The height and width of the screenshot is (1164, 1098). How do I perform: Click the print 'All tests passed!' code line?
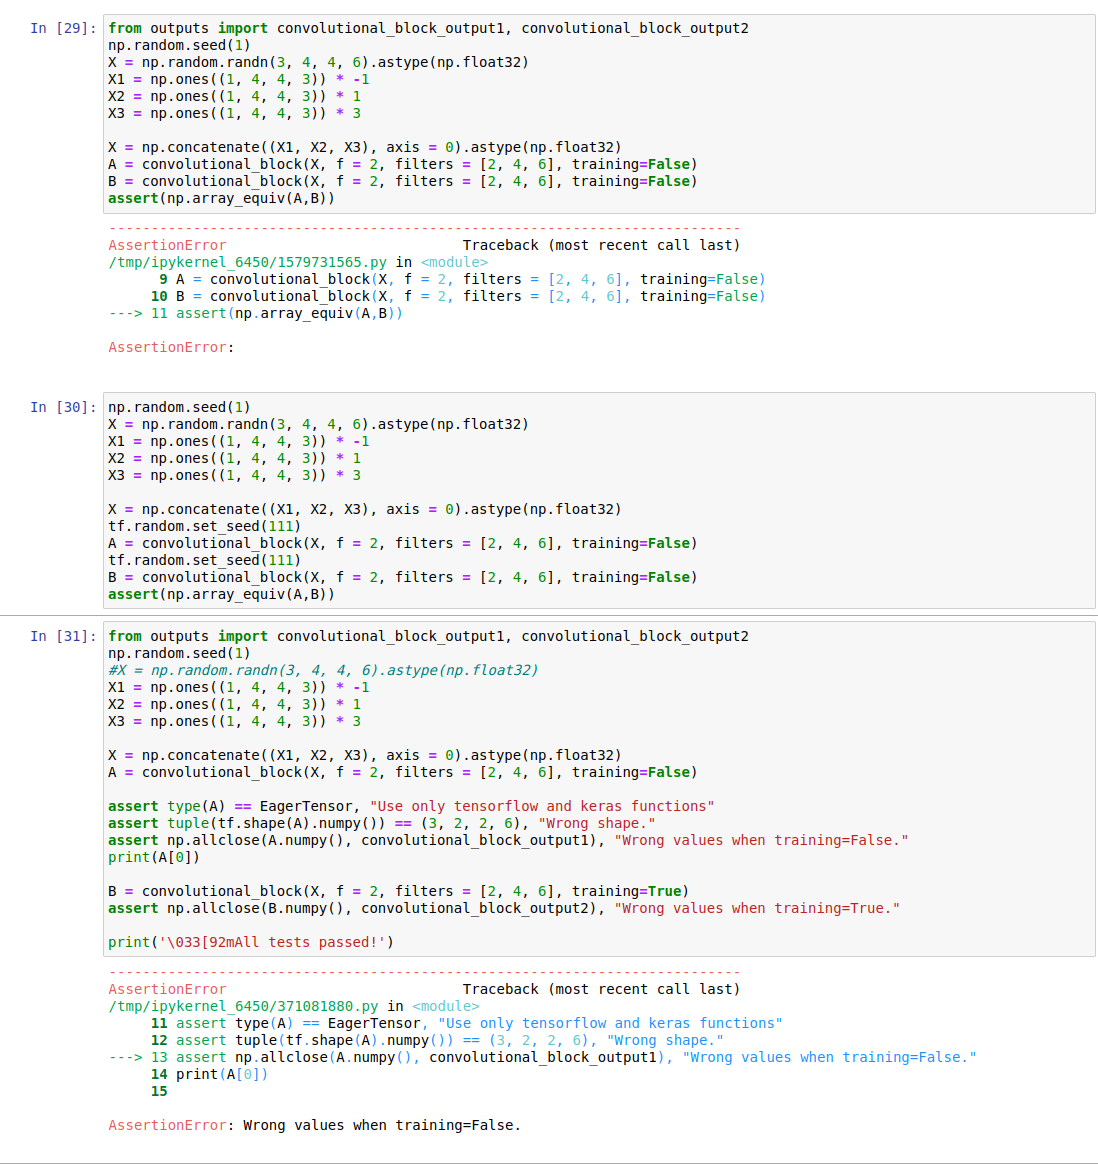tap(251, 942)
